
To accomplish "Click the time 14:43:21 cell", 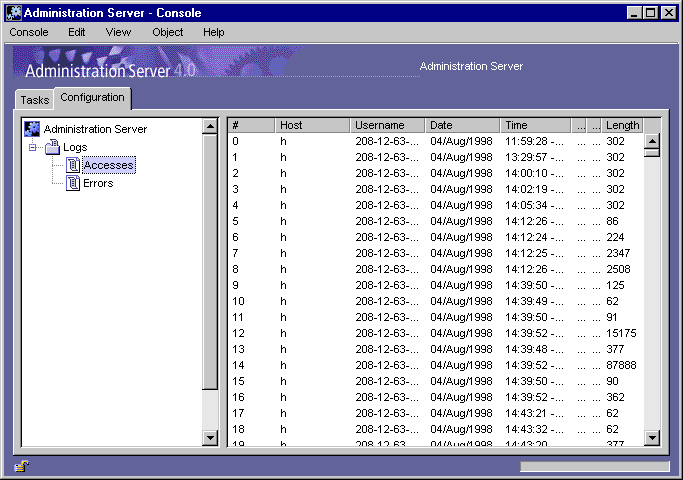I will coord(534,413).
